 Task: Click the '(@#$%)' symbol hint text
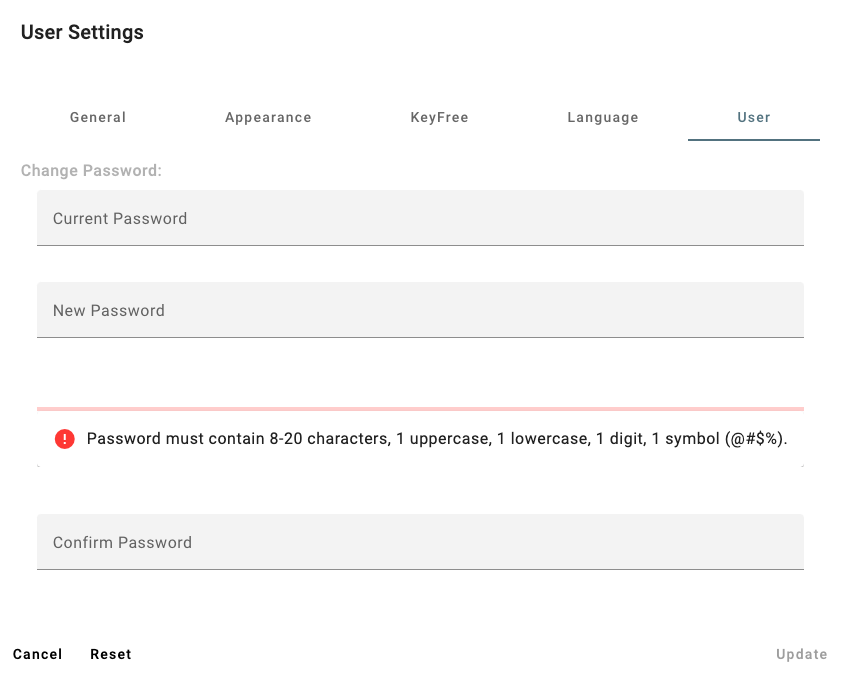click(755, 438)
